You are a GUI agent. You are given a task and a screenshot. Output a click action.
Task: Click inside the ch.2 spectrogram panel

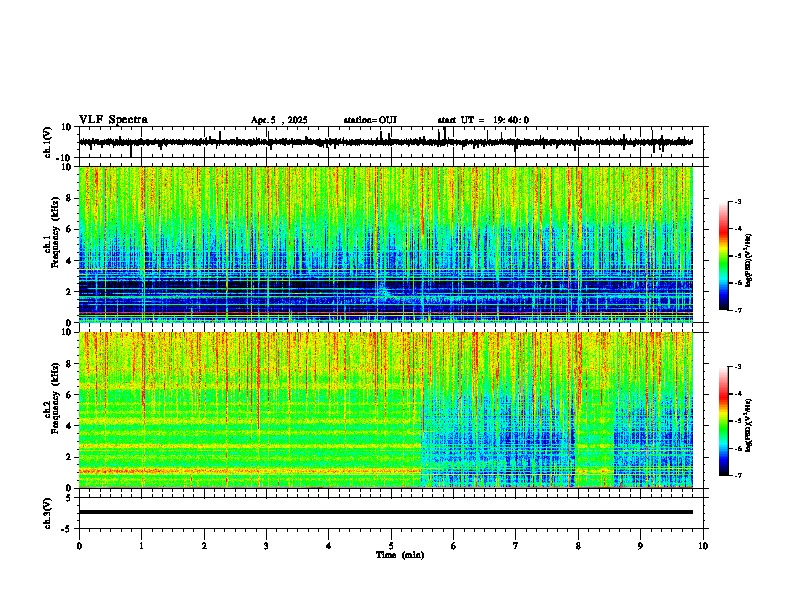coord(386,410)
